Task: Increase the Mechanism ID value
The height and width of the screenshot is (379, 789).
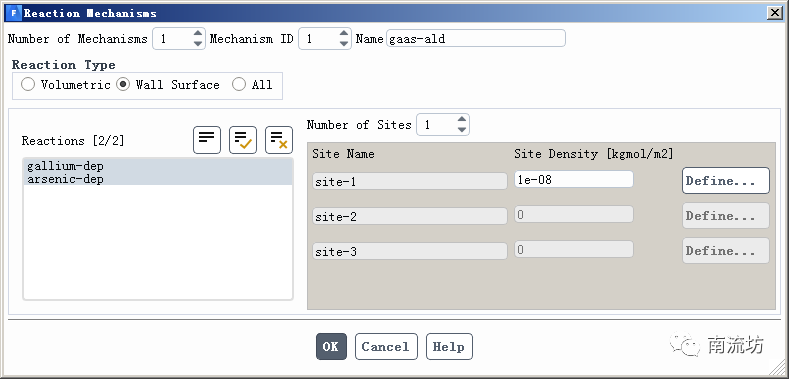Action: click(344, 34)
